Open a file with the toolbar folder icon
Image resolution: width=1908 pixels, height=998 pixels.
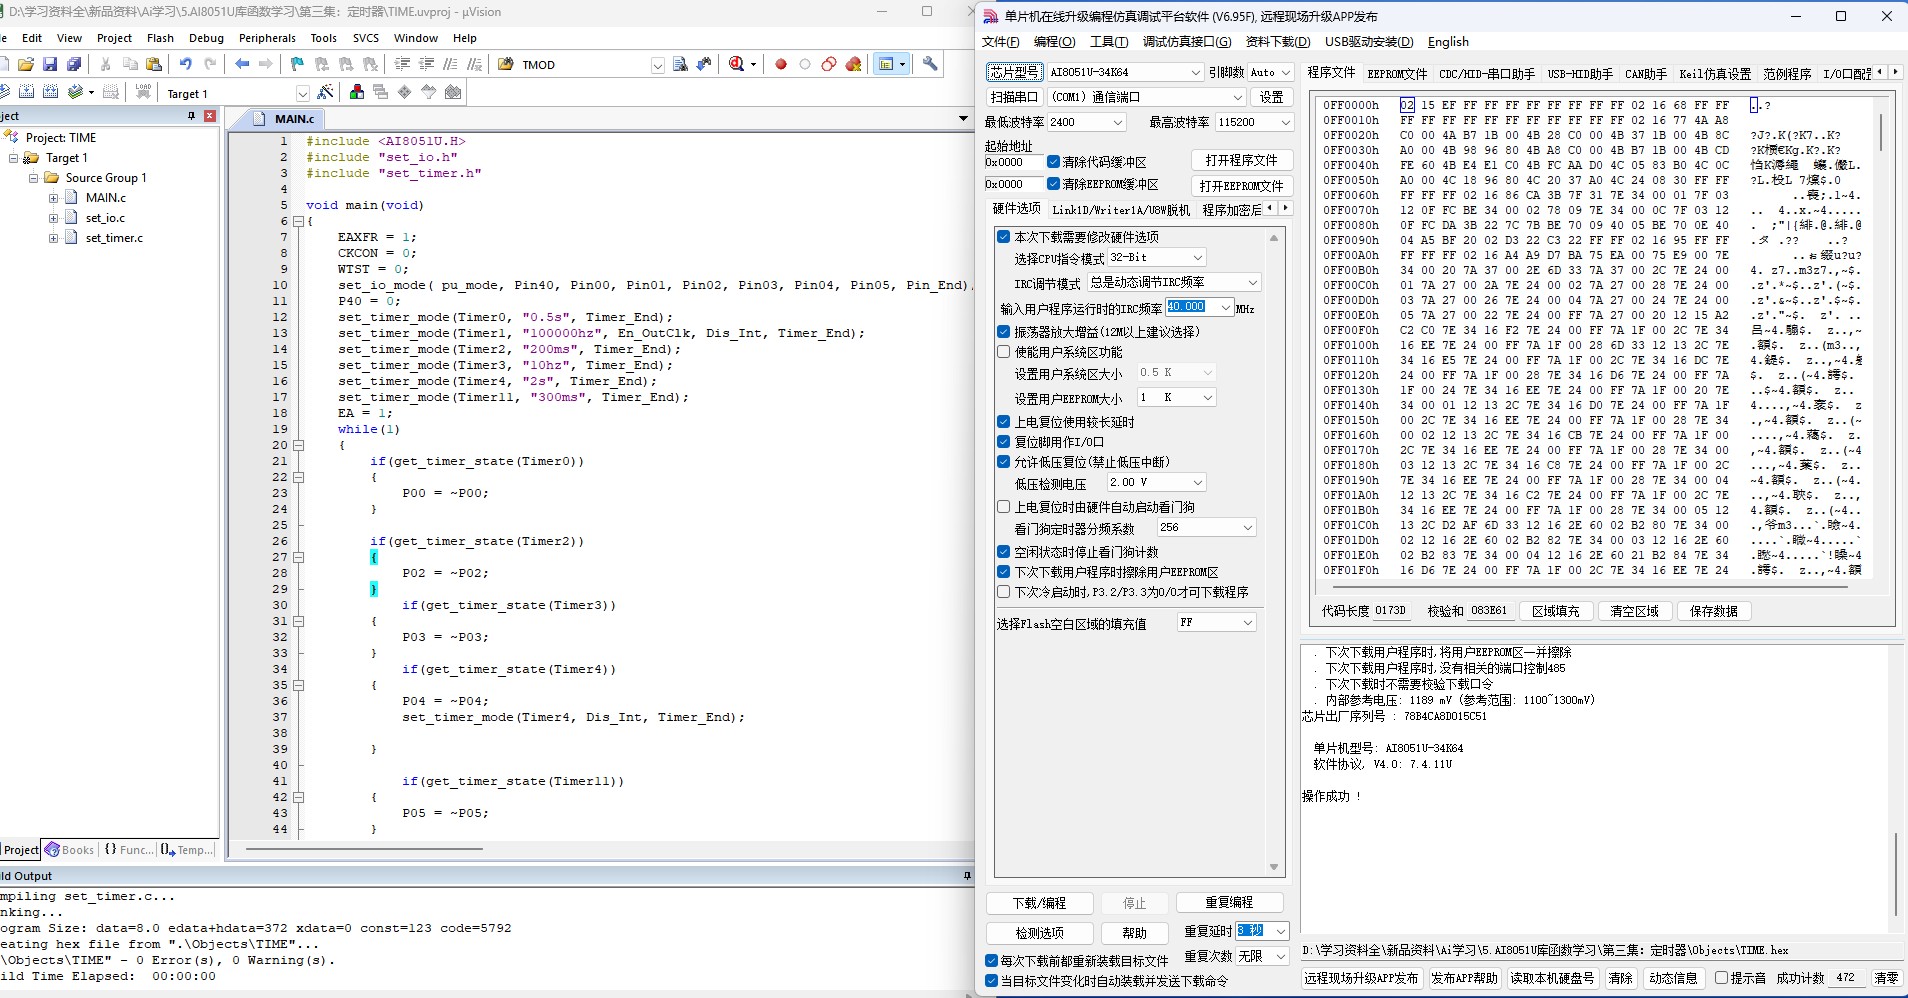coord(26,64)
